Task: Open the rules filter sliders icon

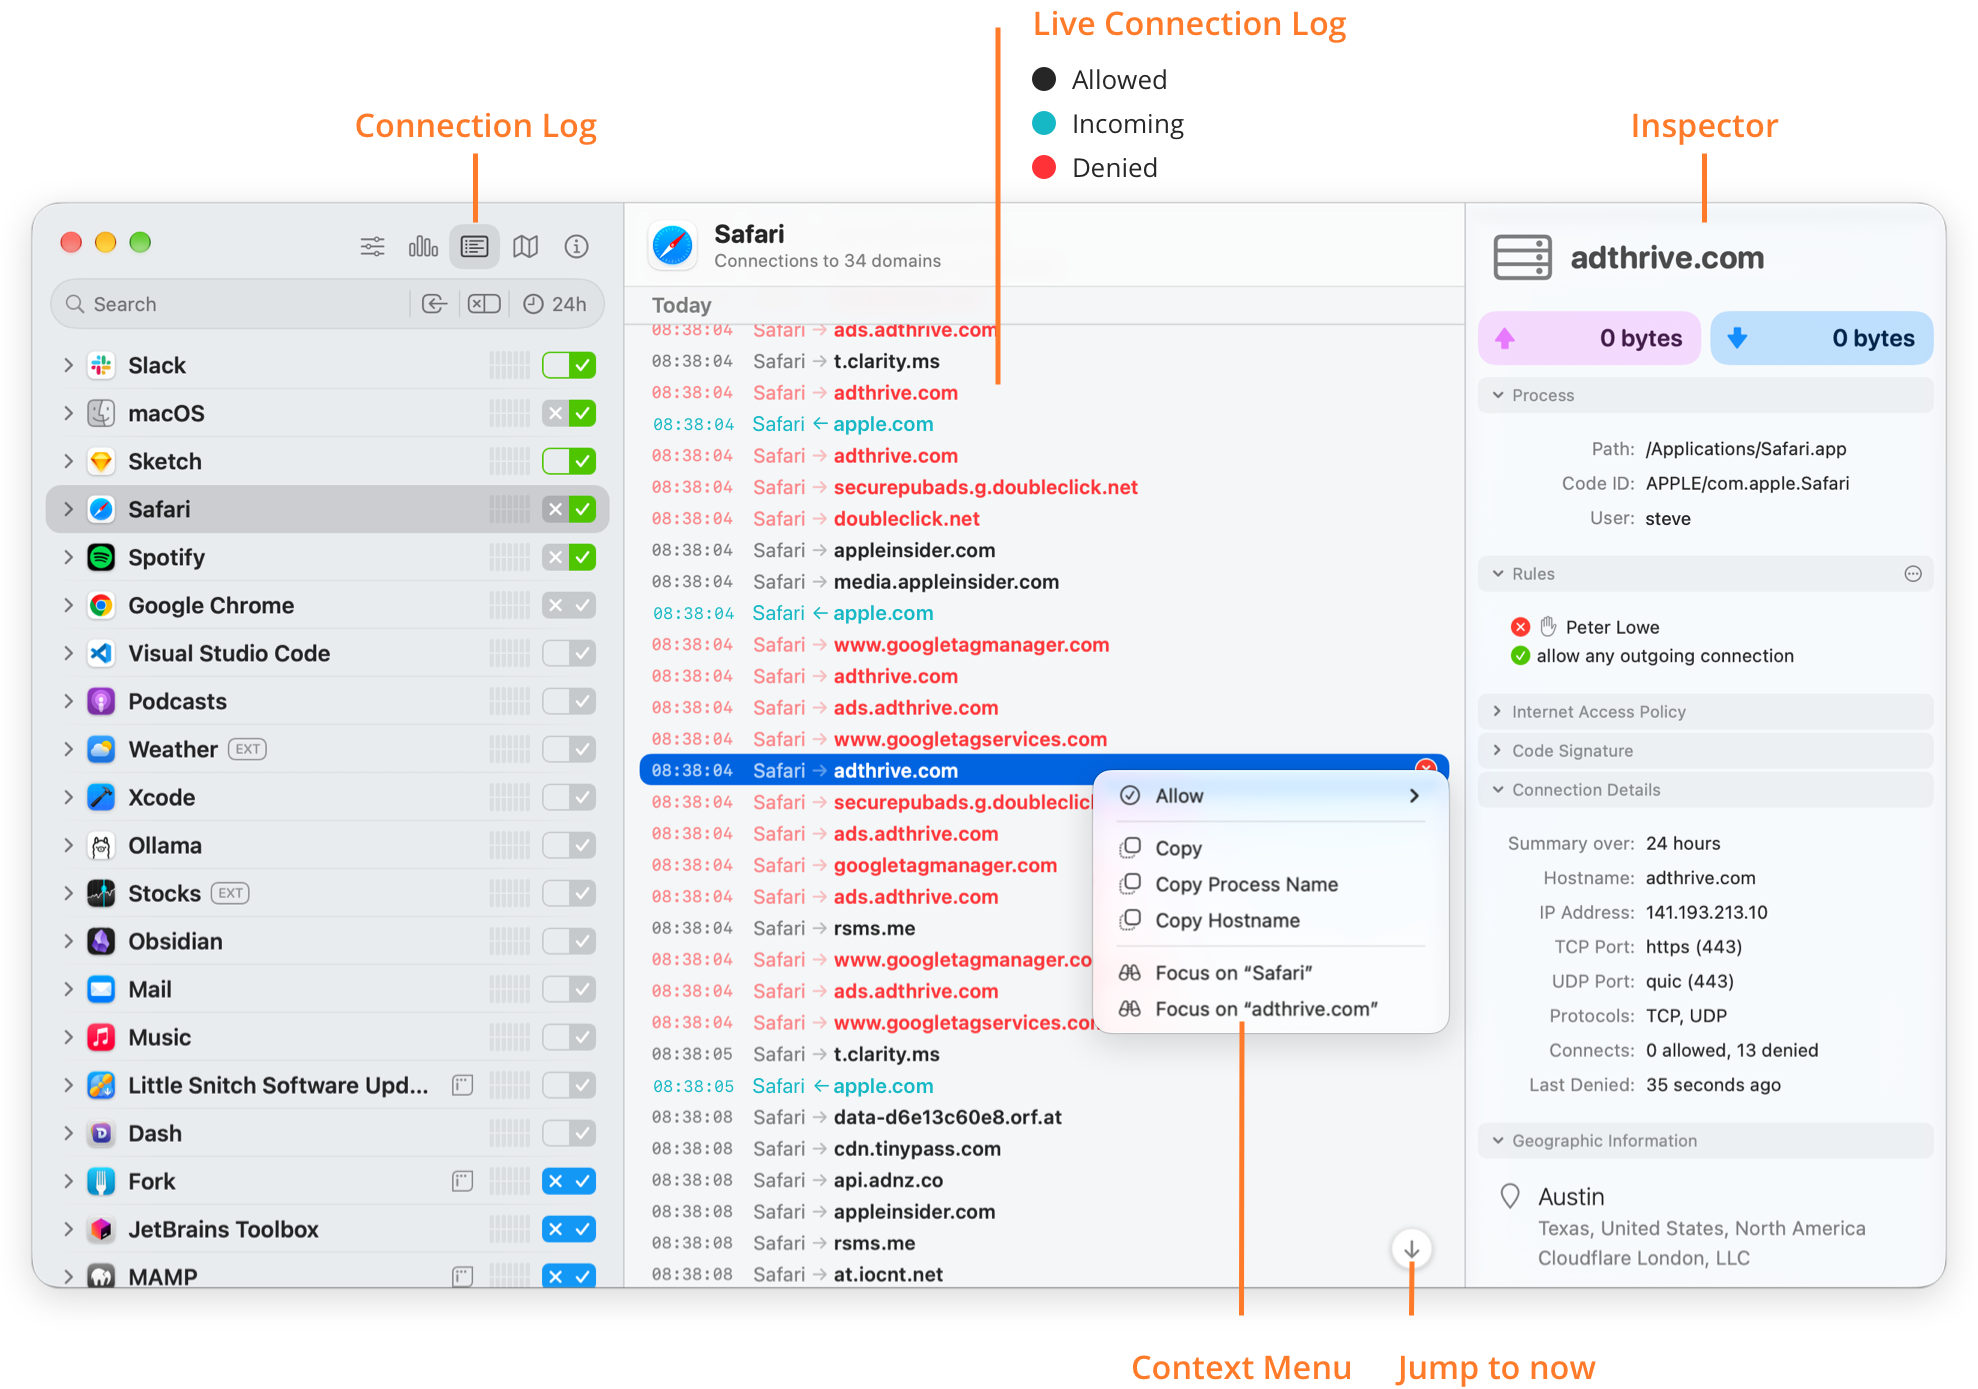Action: [372, 246]
